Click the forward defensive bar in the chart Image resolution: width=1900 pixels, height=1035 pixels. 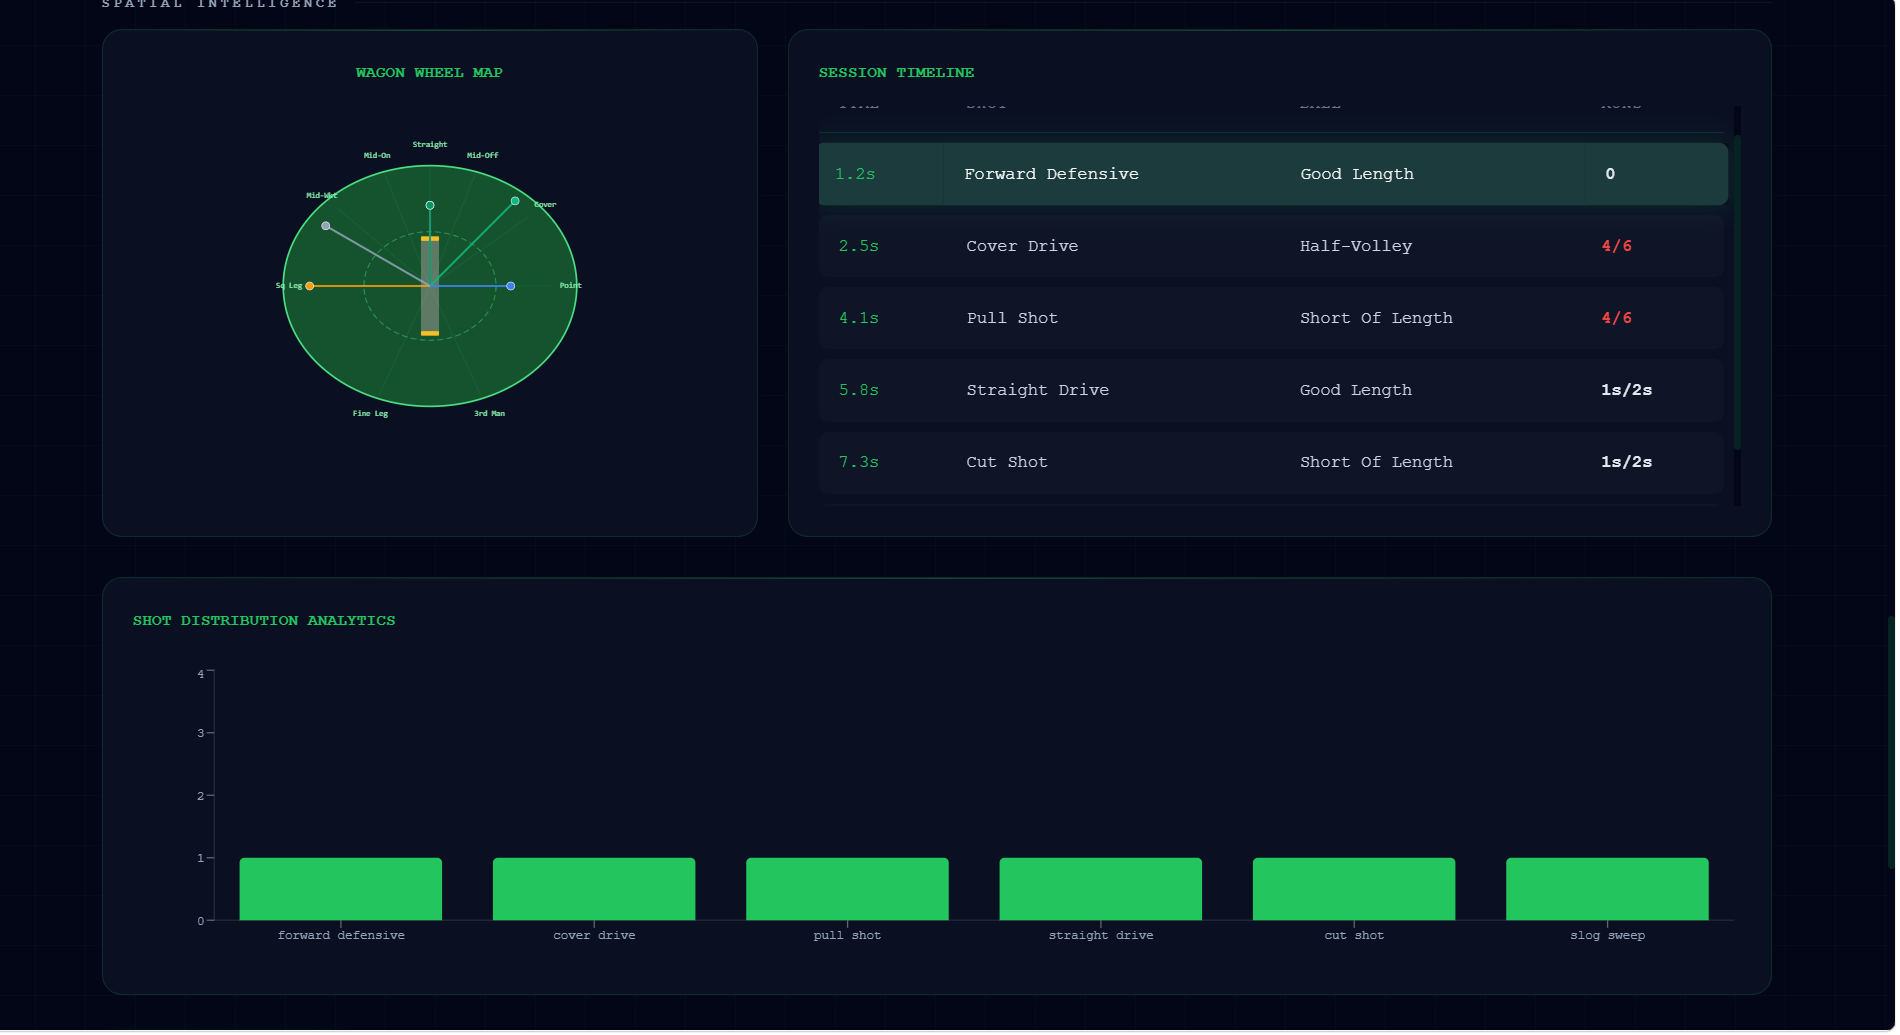341,889
